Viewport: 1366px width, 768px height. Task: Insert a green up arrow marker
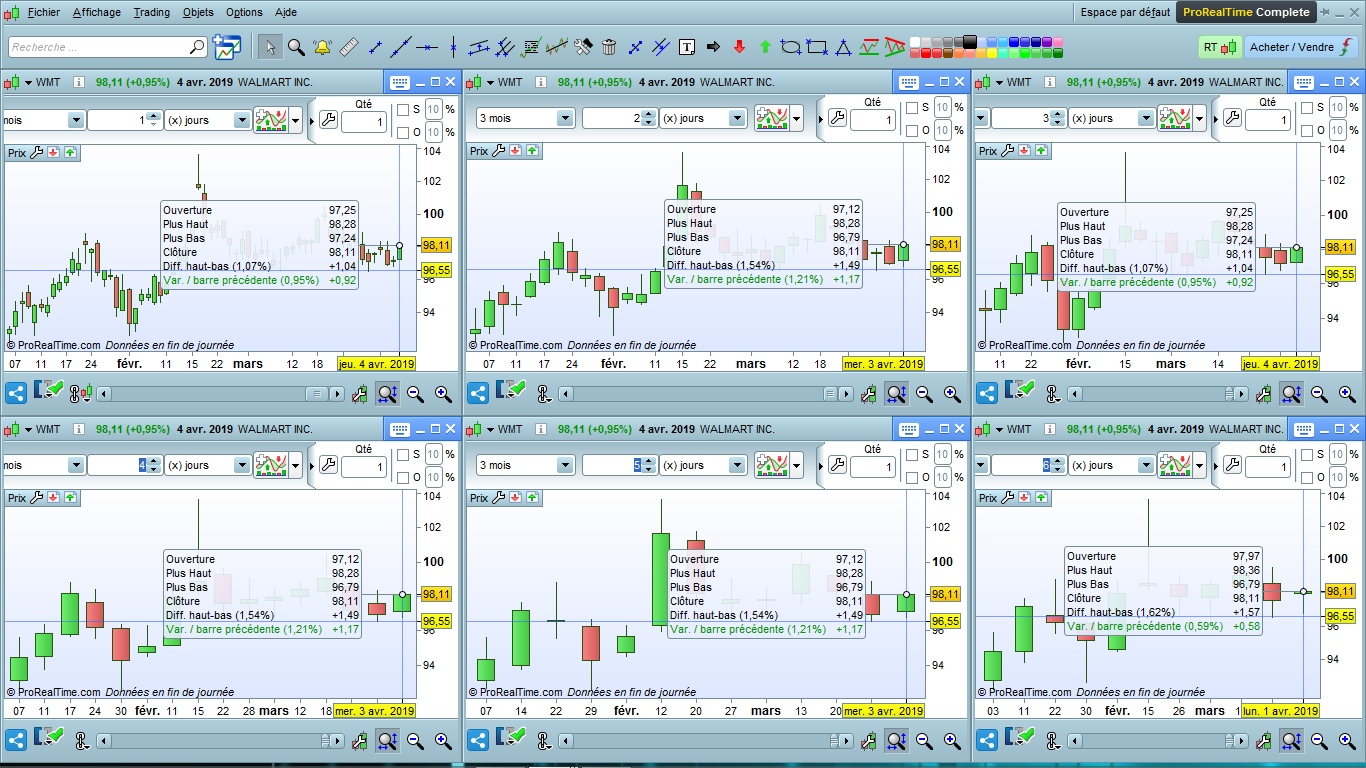tap(765, 47)
